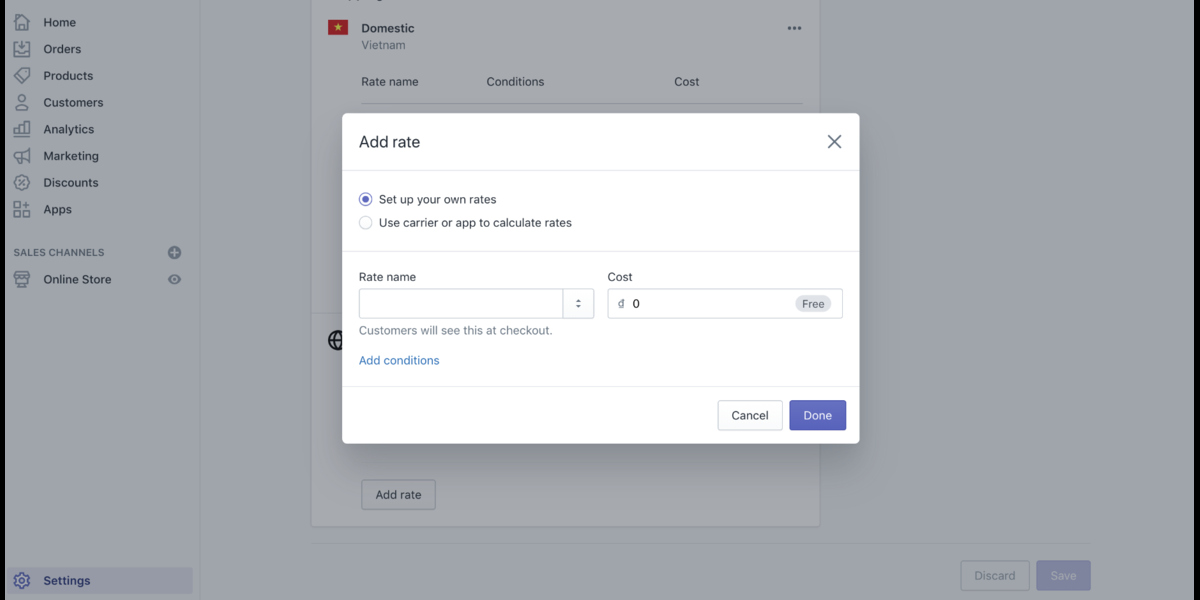Navigate to Orders in the sidebar
Image resolution: width=1200 pixels, height=600 pixels.
(x=22, y=48)
